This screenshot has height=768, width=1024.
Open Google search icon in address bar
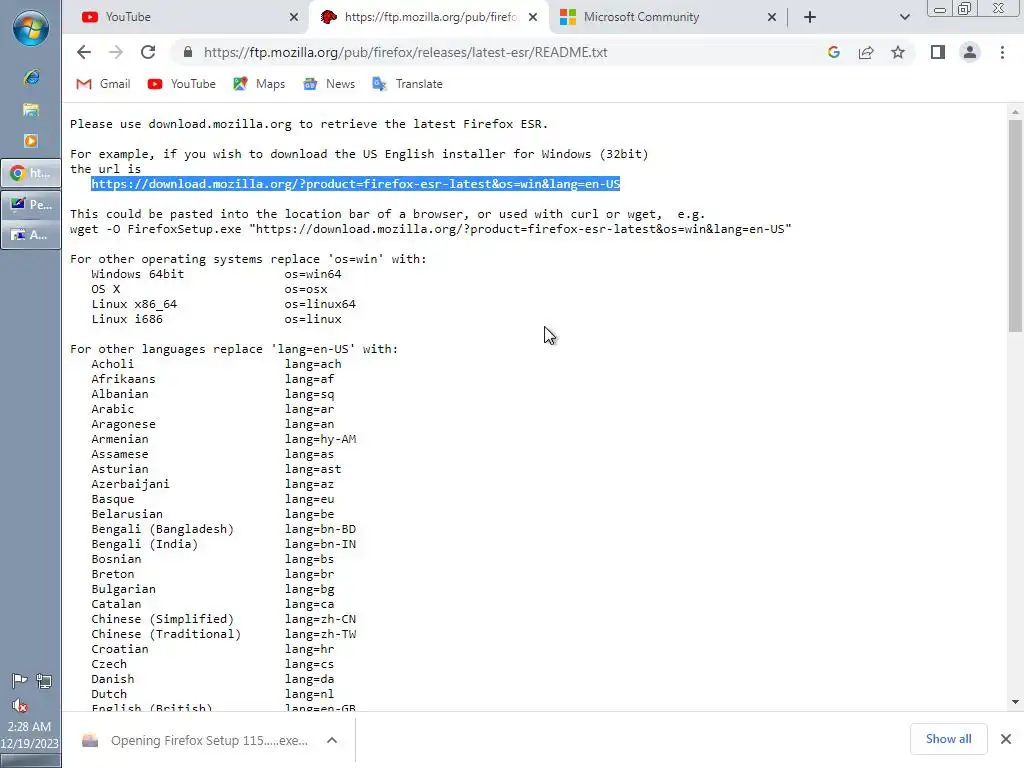tap(834, 52)
